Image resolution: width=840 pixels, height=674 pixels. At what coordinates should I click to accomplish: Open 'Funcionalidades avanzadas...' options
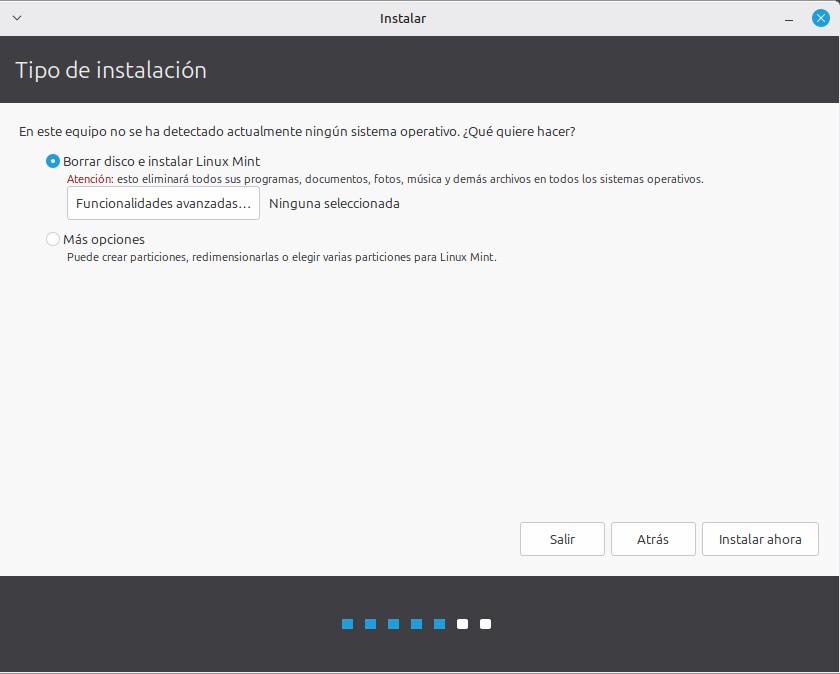[163, 203]
